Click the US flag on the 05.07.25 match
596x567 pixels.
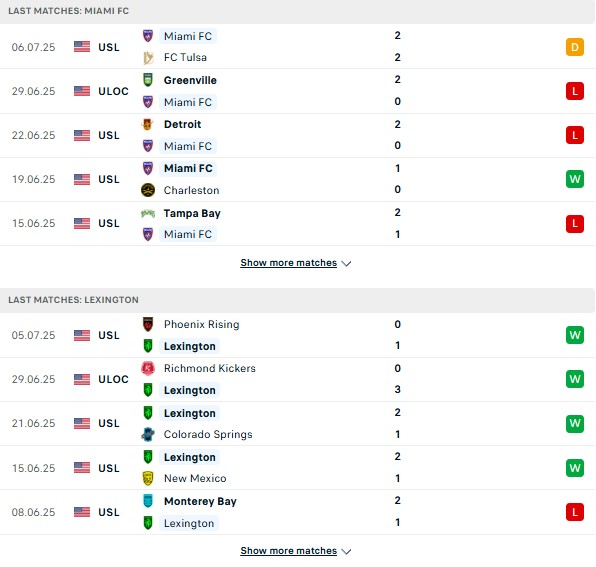click(x=82, y=335)
